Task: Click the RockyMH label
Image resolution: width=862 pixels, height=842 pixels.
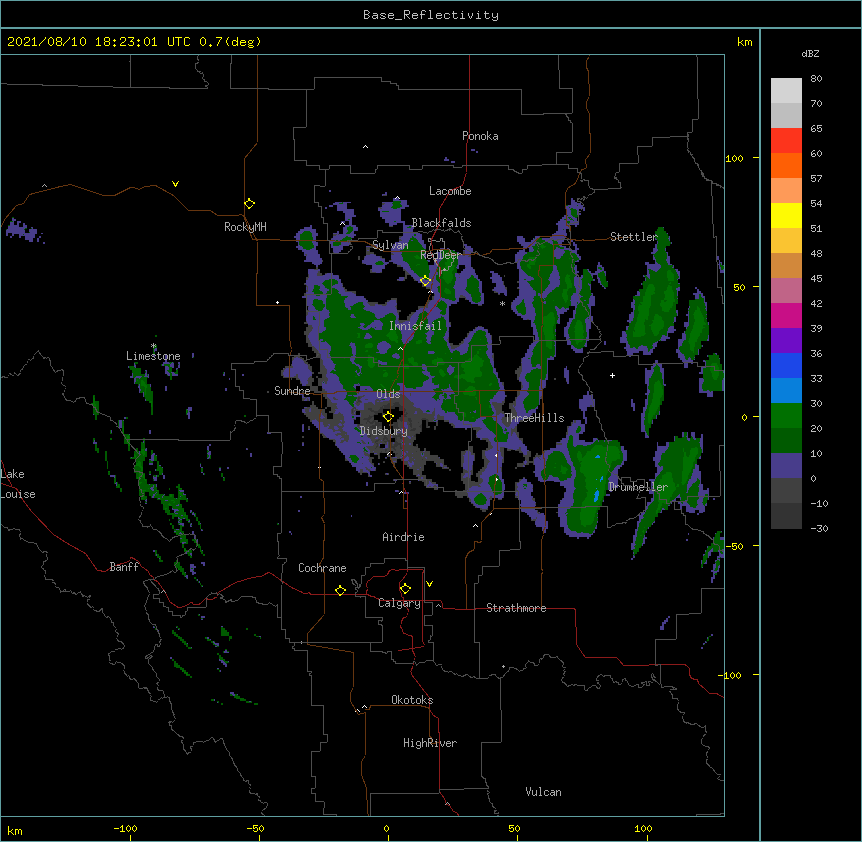Action: (x=245, y=227)
